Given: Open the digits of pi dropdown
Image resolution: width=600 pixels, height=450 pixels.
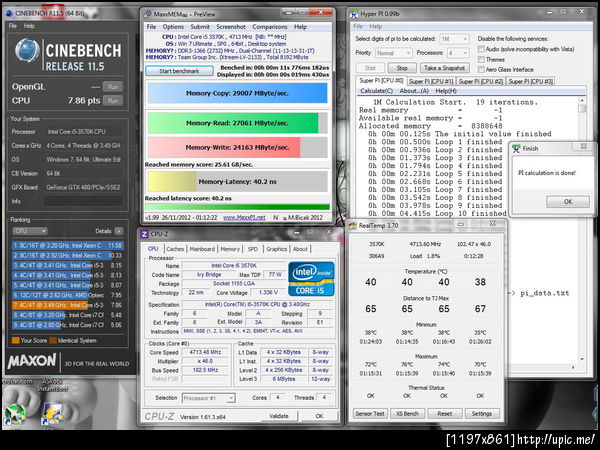Looking at the screenshot, I should pyautogui.click(x=454, y=39).
